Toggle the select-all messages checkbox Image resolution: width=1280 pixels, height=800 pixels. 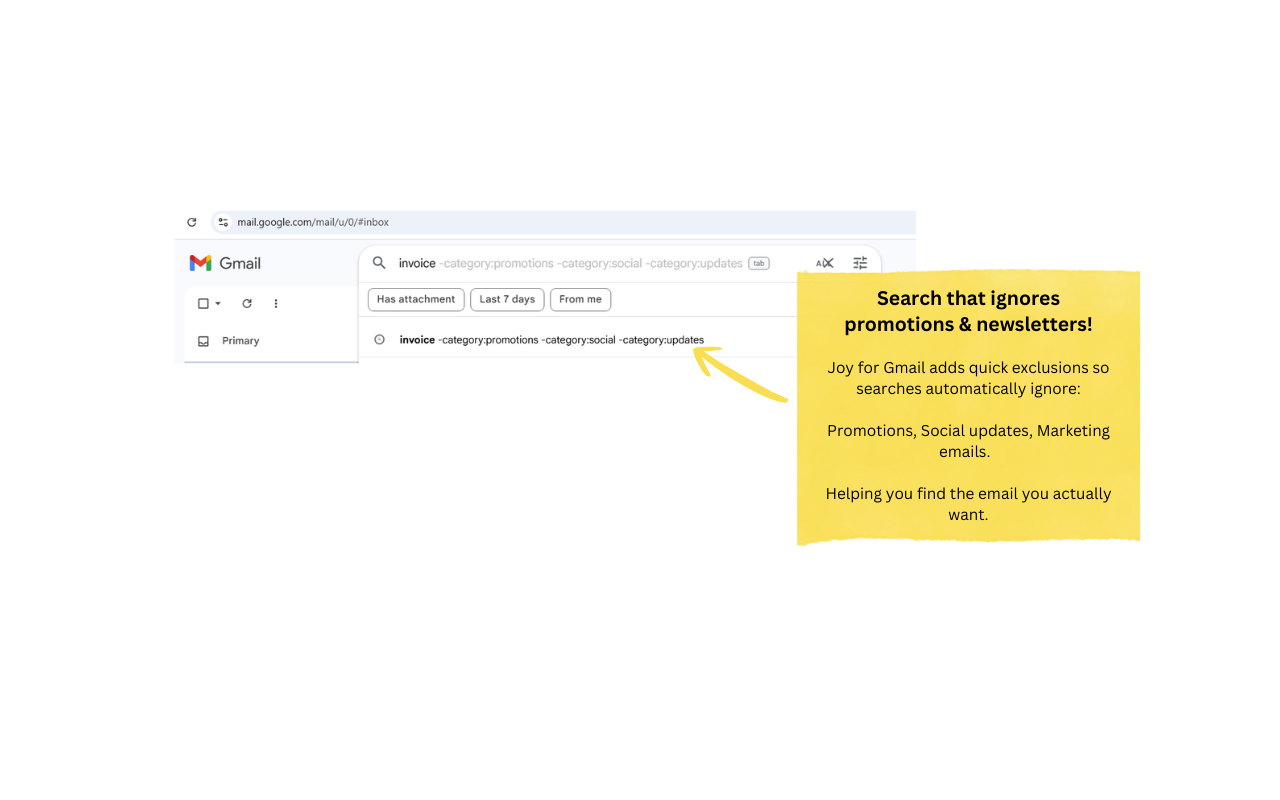click(x=202, y=302)
